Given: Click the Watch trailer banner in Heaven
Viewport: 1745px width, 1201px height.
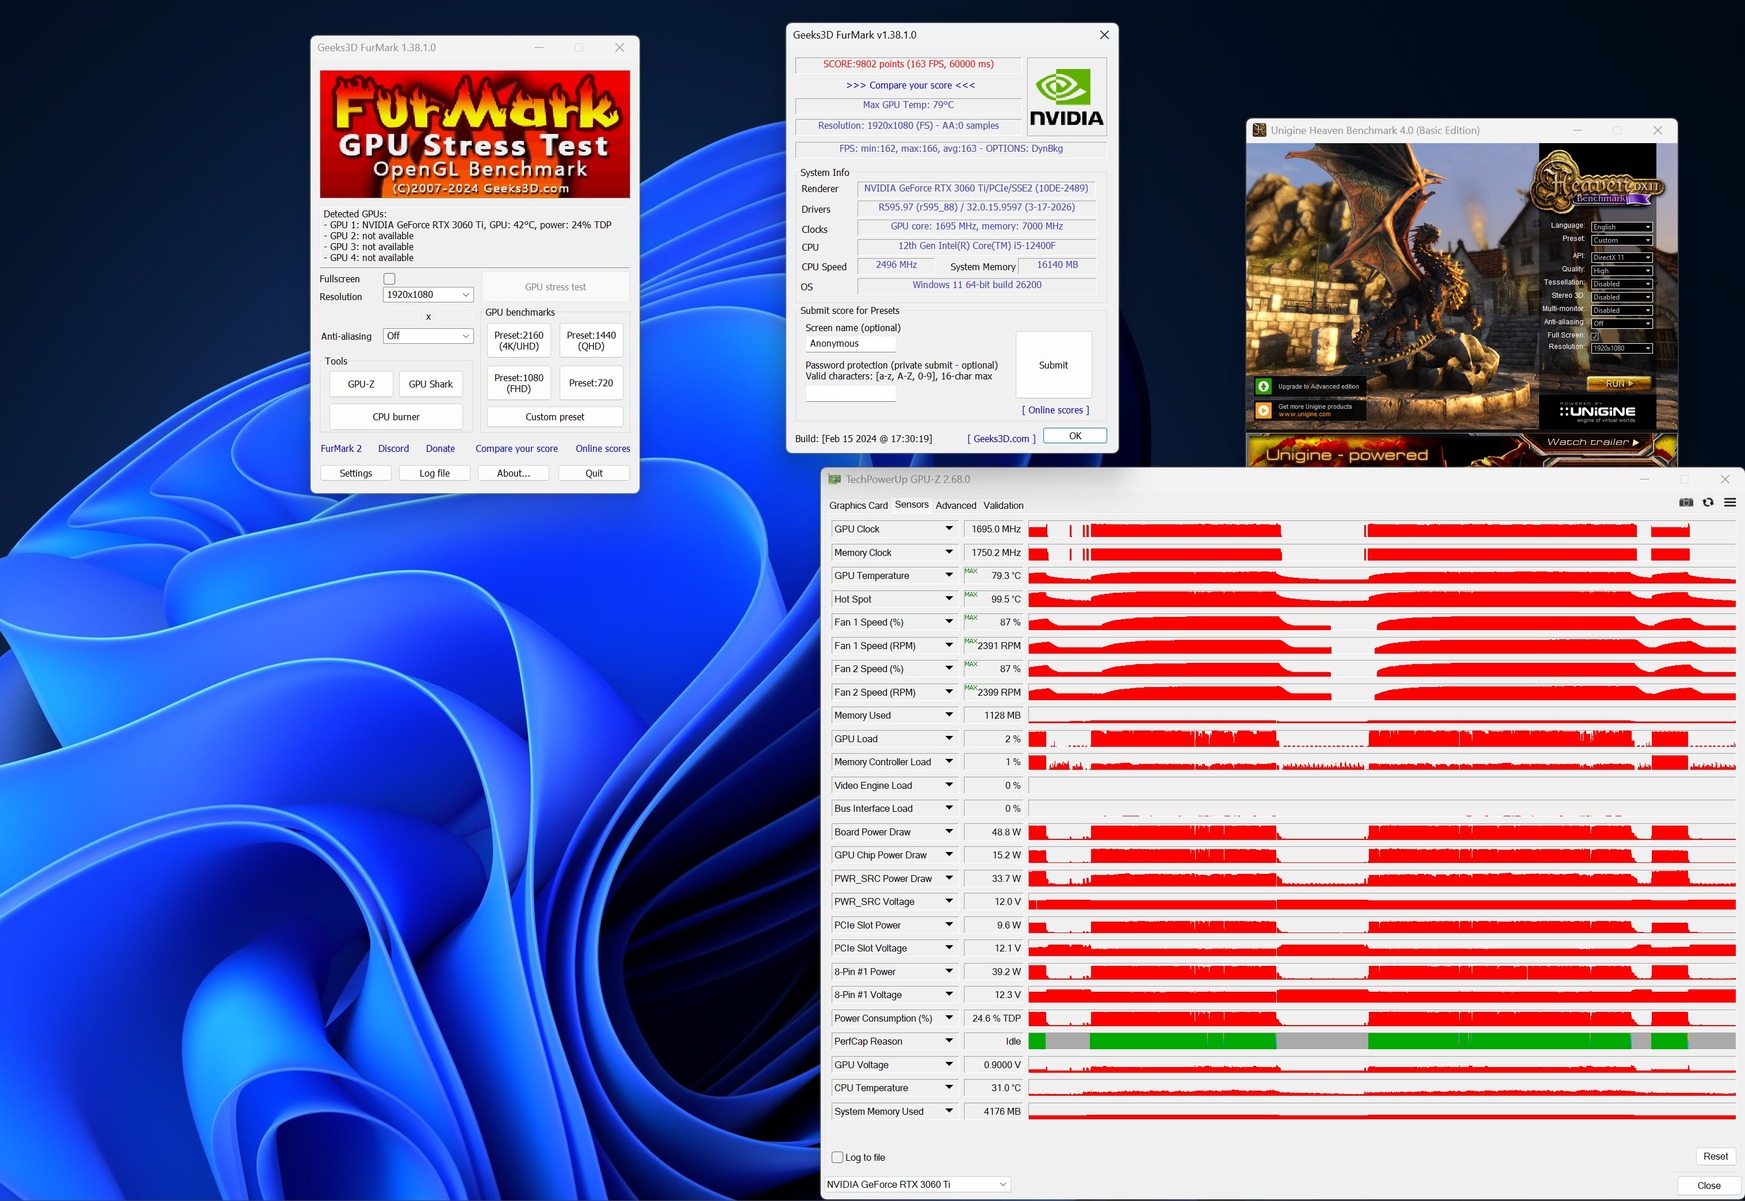Looking at the screenshot, I should click(x=1593, y=442).
